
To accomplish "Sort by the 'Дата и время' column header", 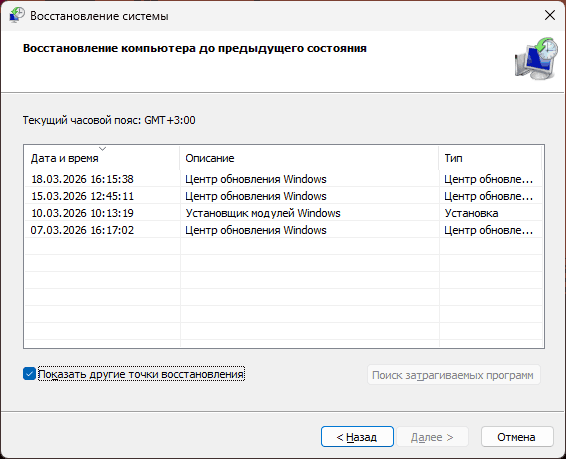I will 102,158.
